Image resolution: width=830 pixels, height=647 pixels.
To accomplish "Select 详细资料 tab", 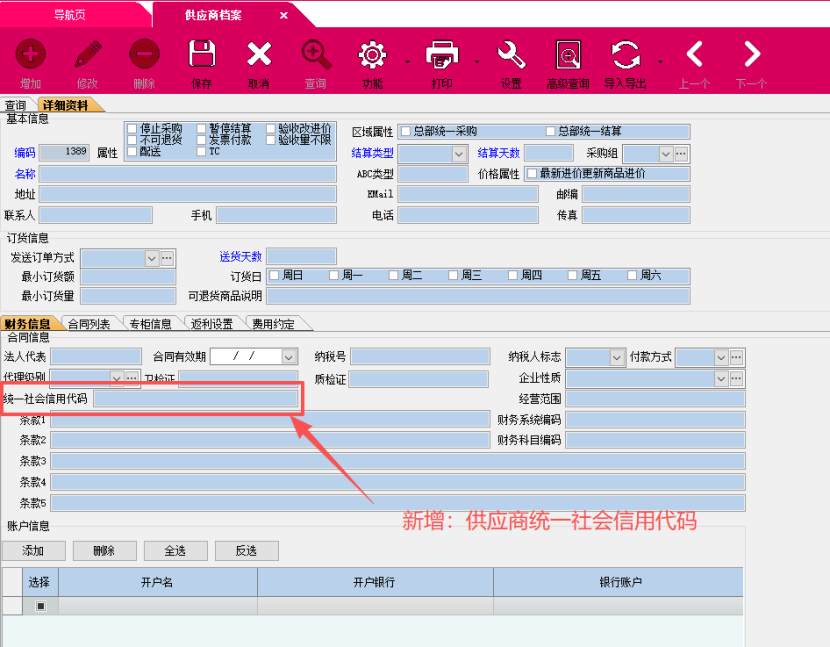I will click(66, 105).
